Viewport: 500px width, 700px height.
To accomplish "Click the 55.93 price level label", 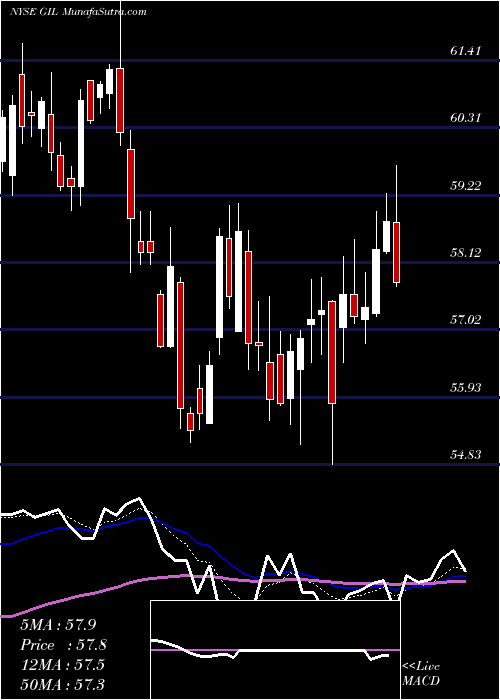I will [x=465, y=388].
